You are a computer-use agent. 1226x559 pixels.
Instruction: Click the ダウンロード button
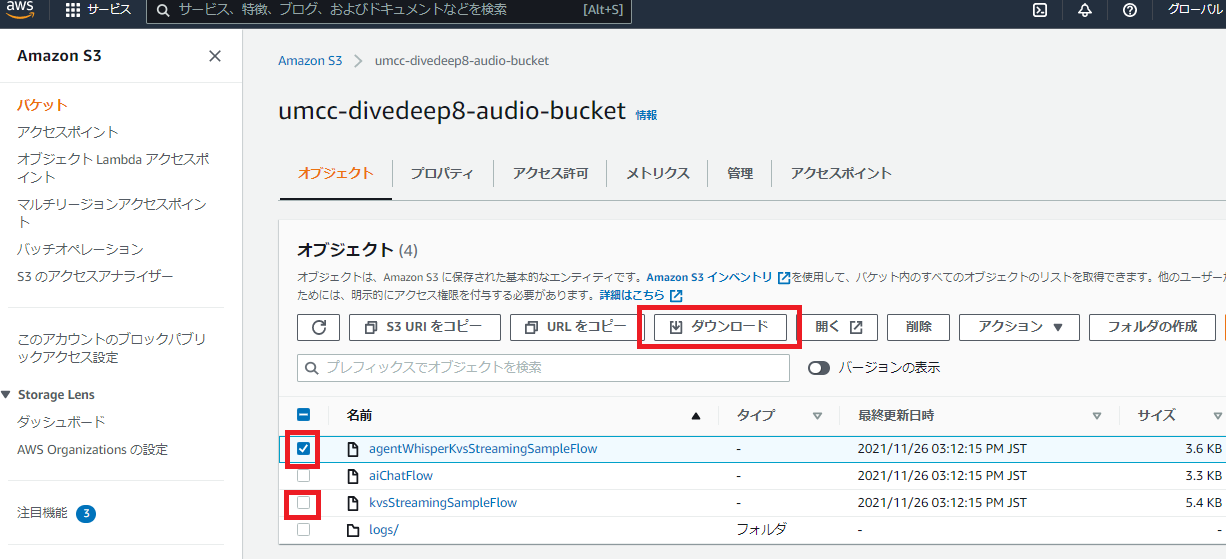pos(720,327)
